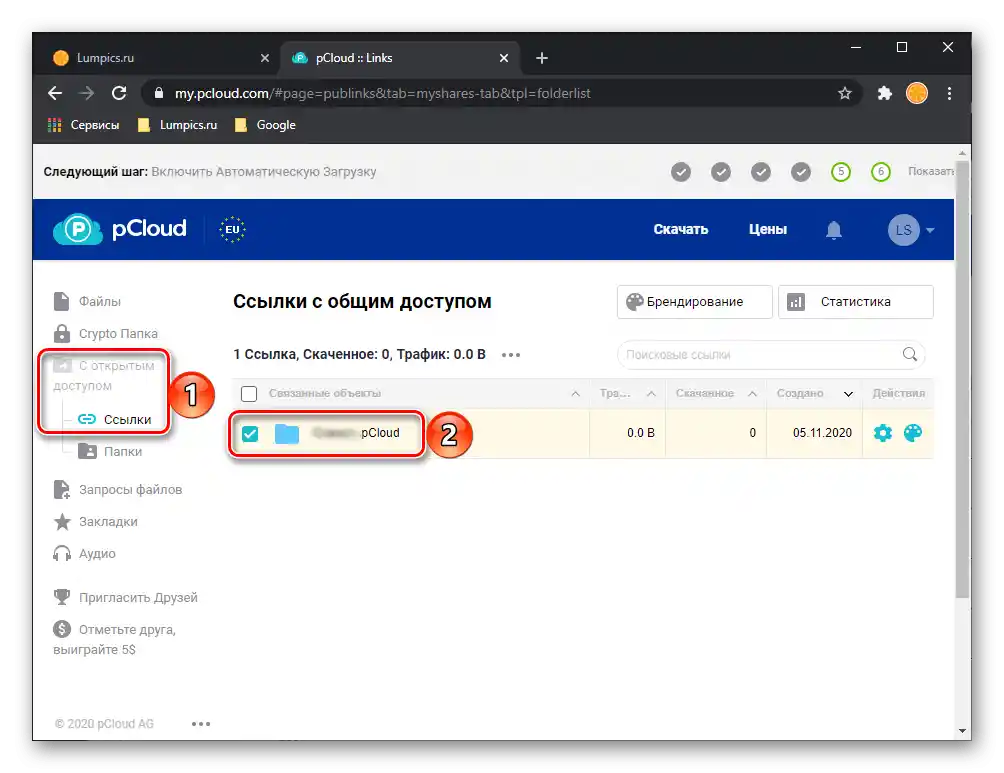The height and width of the screenshot is (773, 1004).
Task: Open a new browser tab
Action: point(542,58)
